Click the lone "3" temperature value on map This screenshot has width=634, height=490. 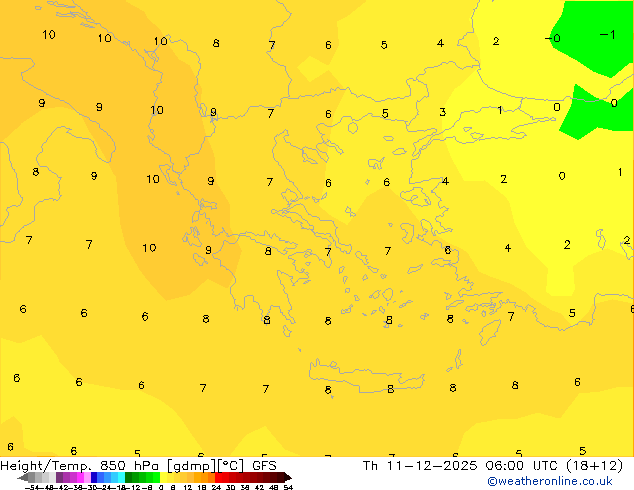coord(443,112)
